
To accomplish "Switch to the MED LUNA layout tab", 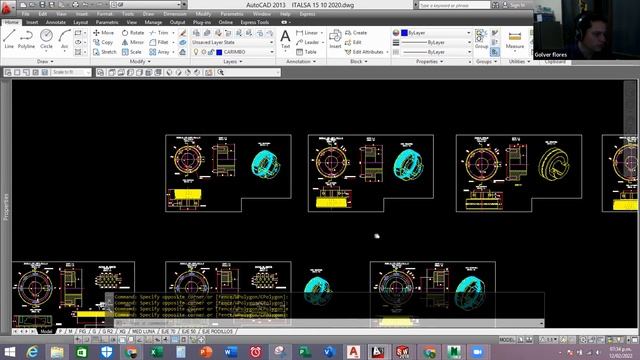I will click(143, 331).
